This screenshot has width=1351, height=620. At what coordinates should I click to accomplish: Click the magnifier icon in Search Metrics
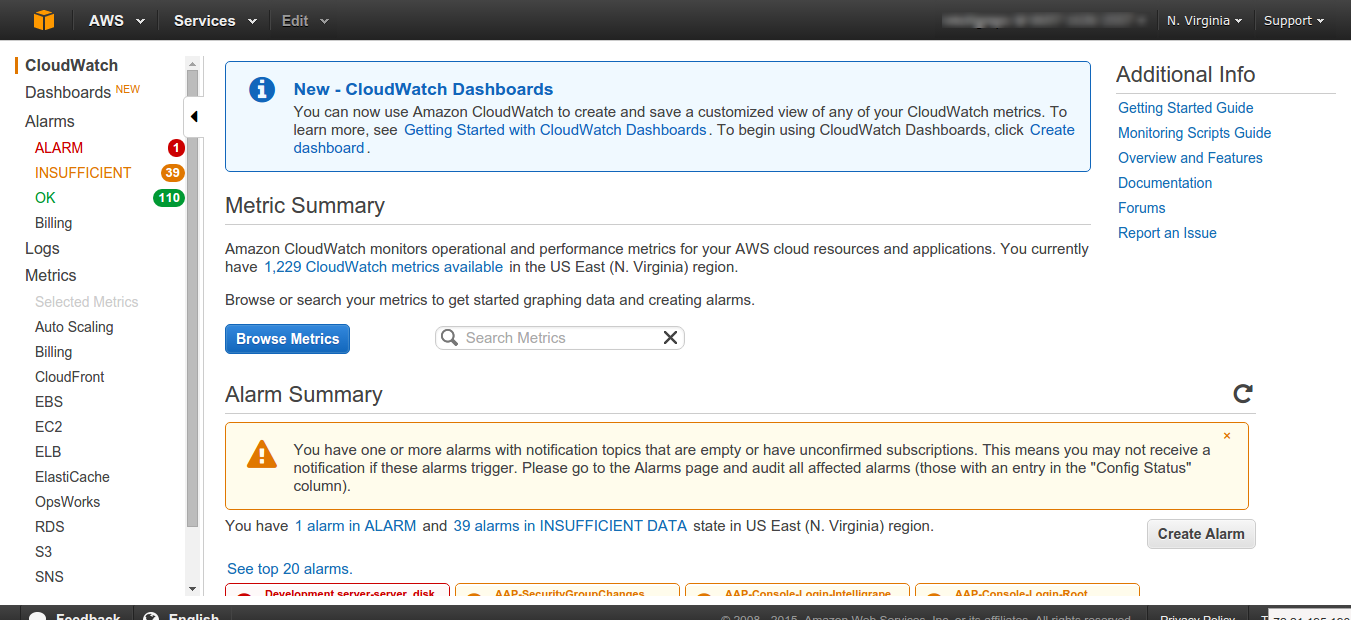coord(450,338)
